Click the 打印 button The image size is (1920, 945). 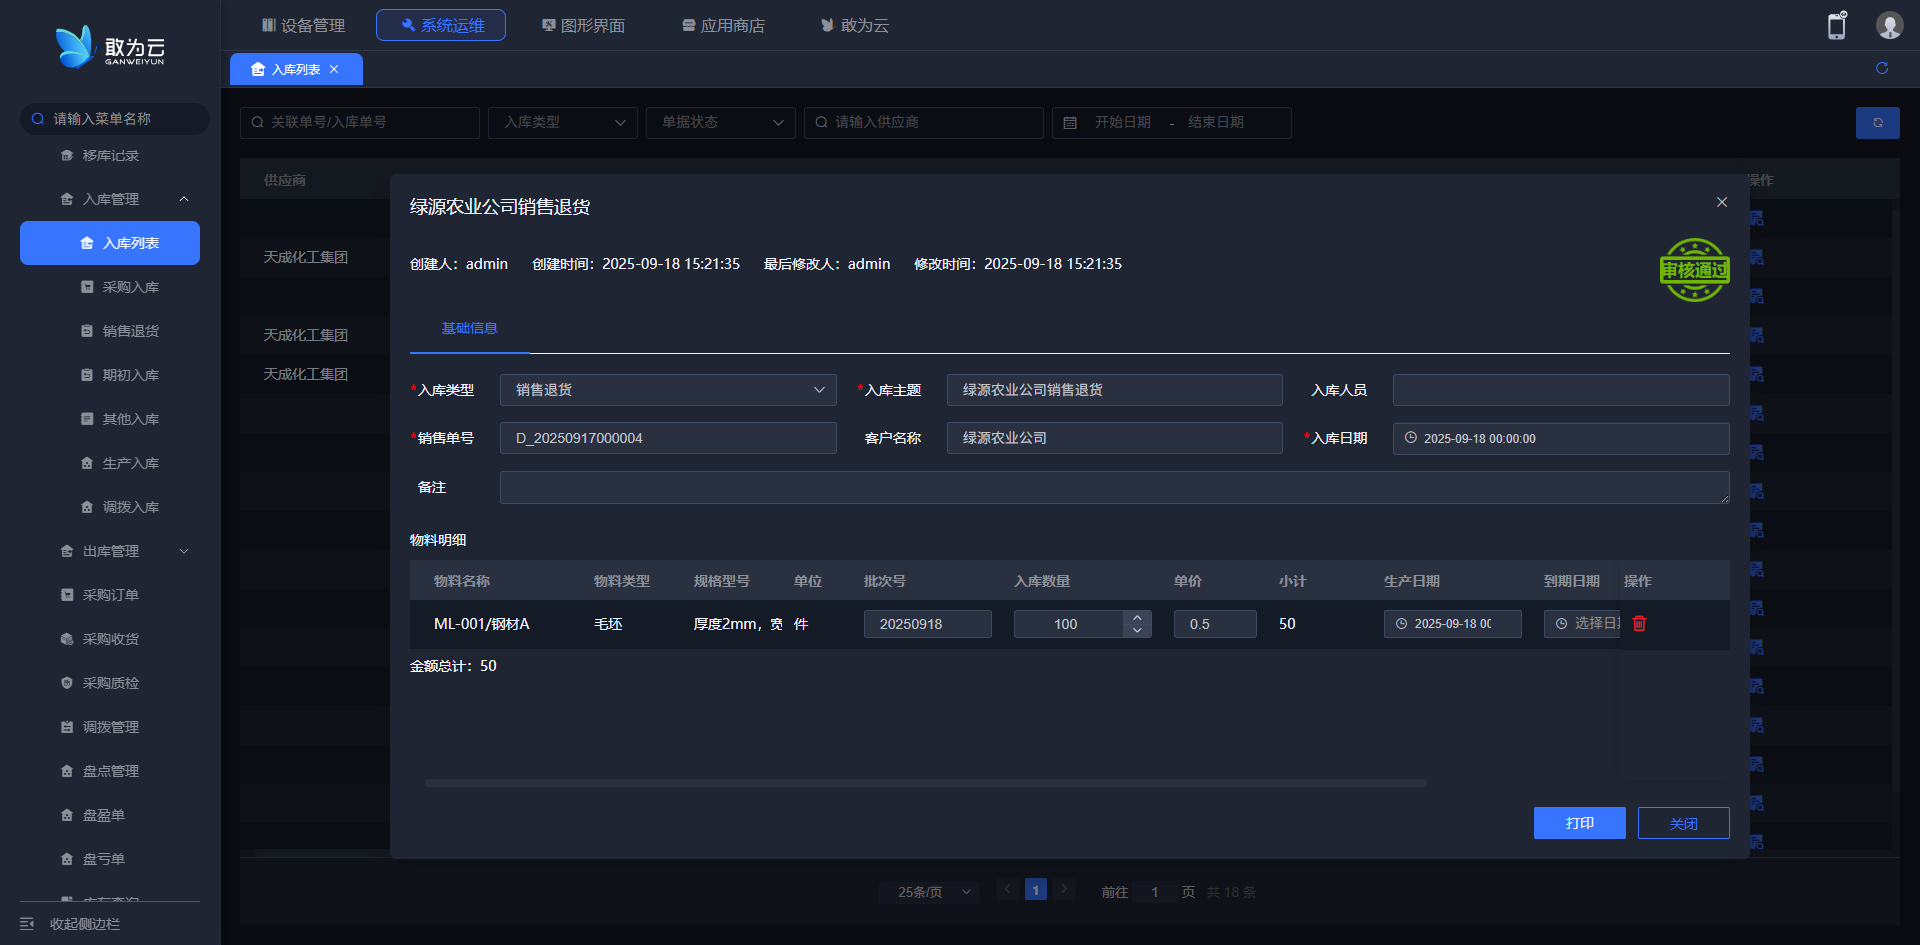(x=1580, y=823)
